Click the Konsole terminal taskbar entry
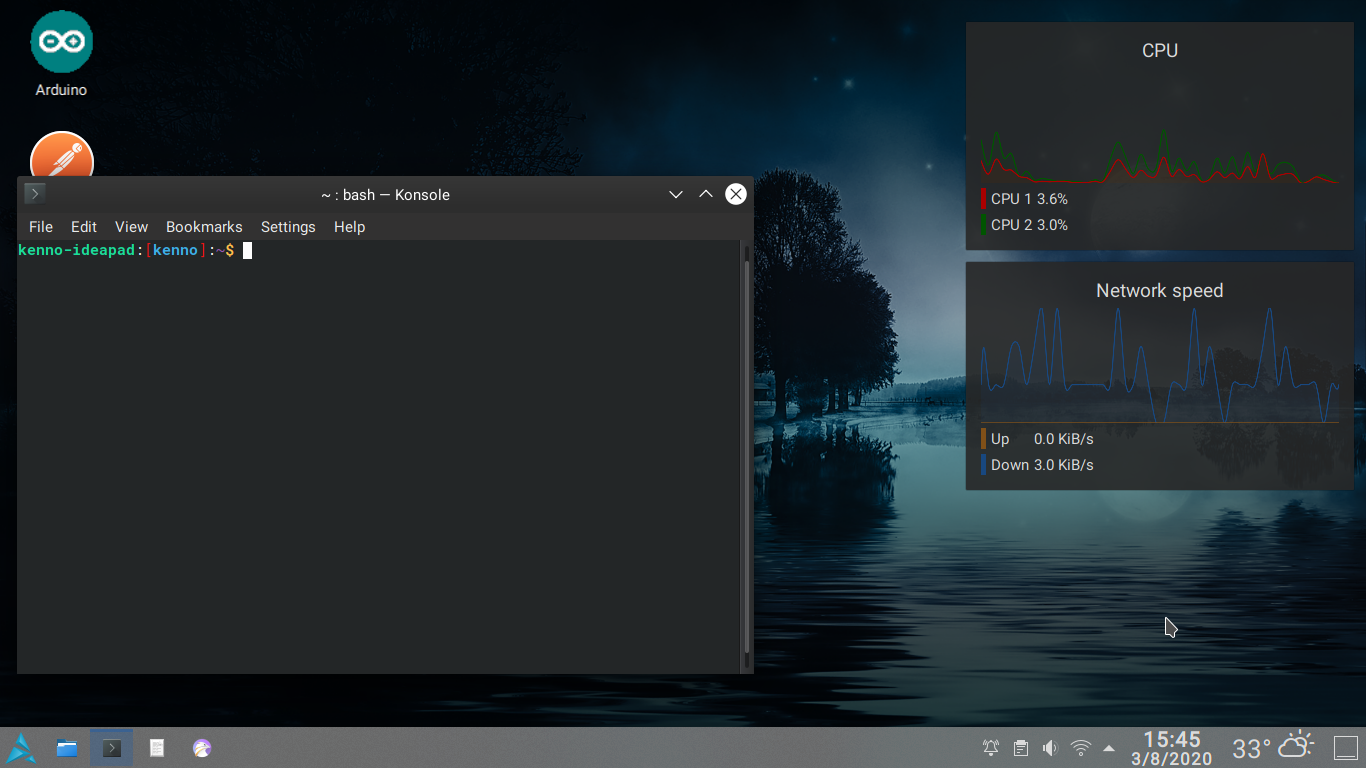 pyautogui.click(x=112, y=748)
